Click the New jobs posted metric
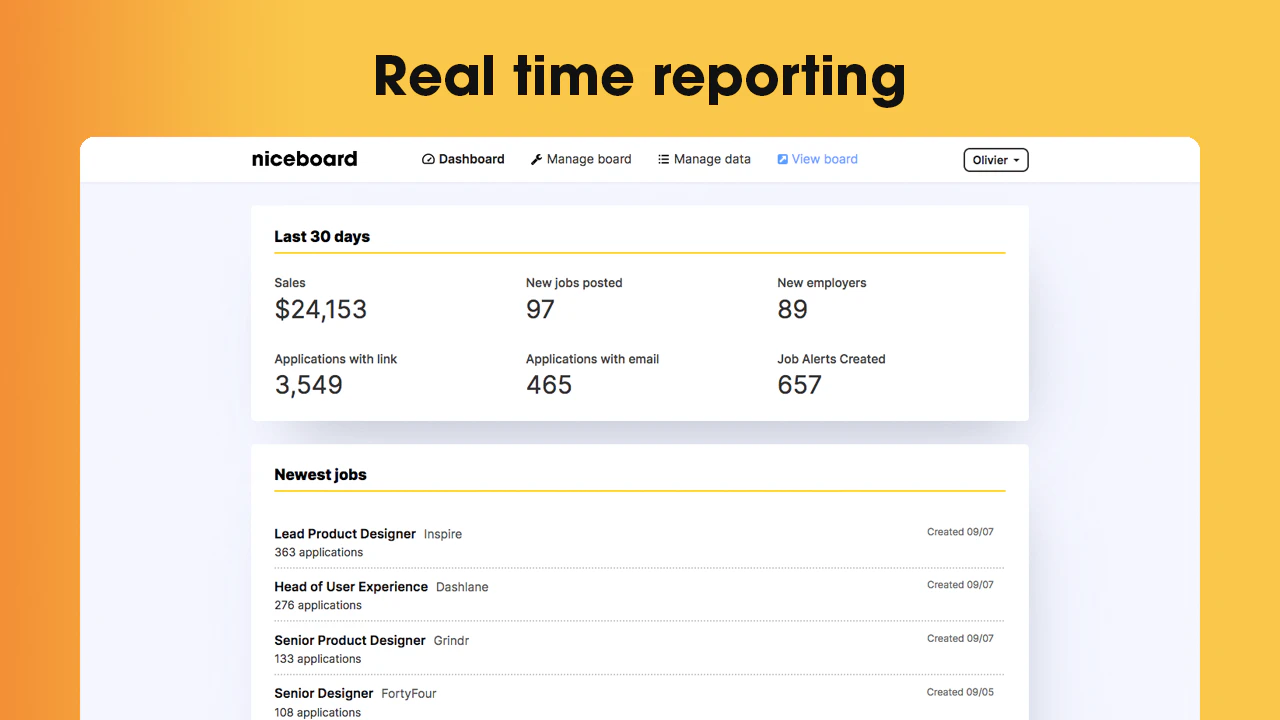The height and width of the screenshot is (720, 1280). pos(540,310)
